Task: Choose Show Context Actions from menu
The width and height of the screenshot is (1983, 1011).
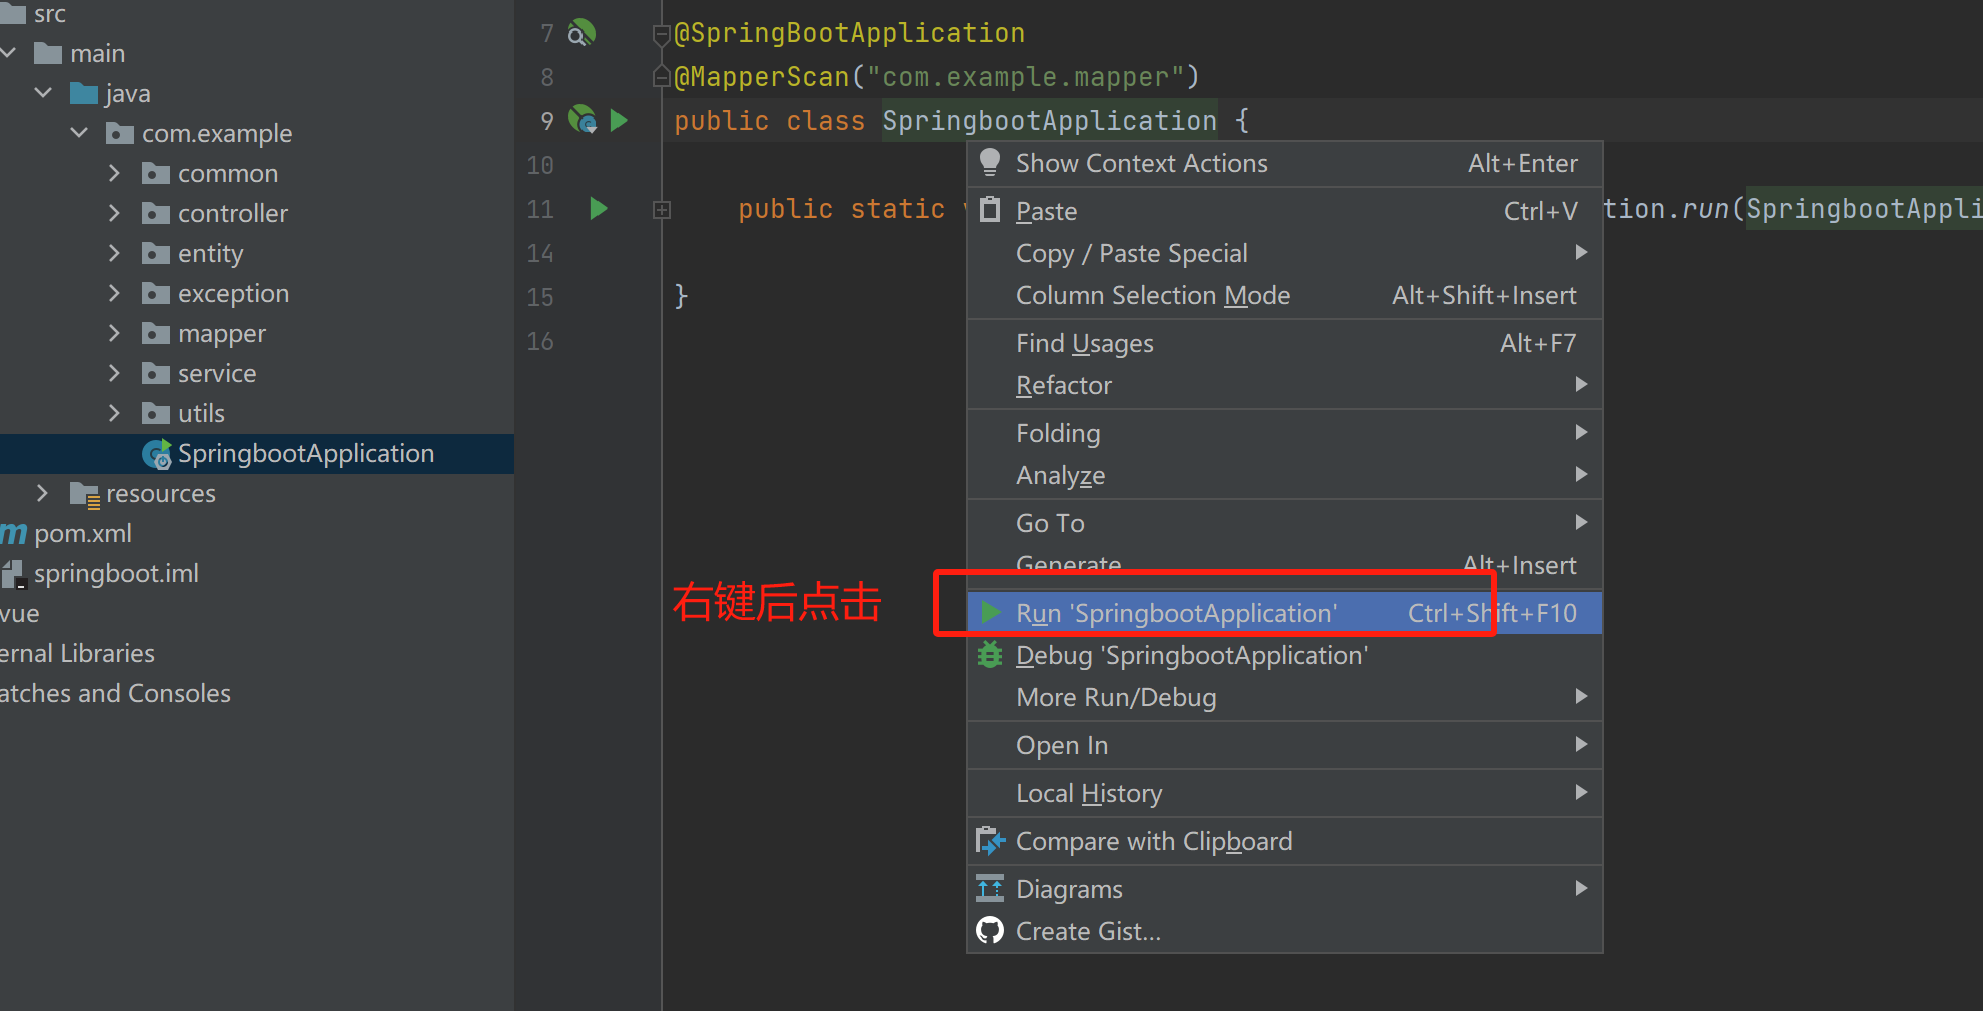Action: [1285, 163]
